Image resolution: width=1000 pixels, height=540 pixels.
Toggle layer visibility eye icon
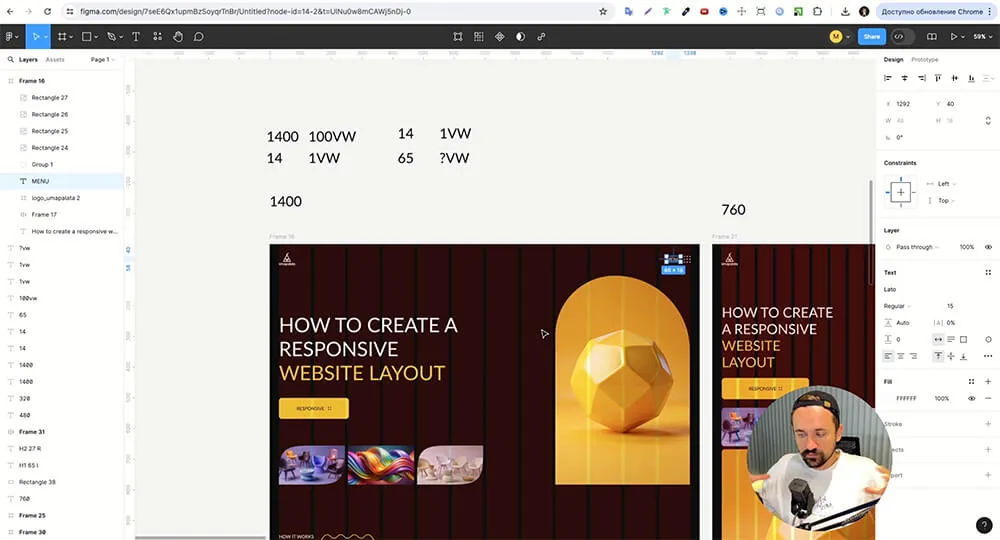point(988,247)
